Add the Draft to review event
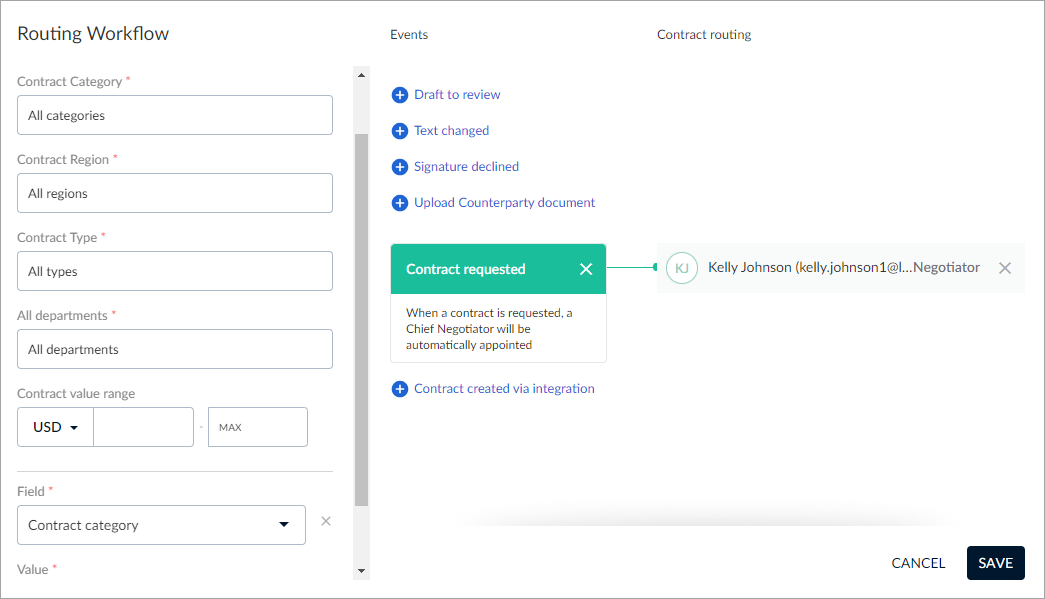The height and width of the screenshot is (599, 1045). coord(457,95)
